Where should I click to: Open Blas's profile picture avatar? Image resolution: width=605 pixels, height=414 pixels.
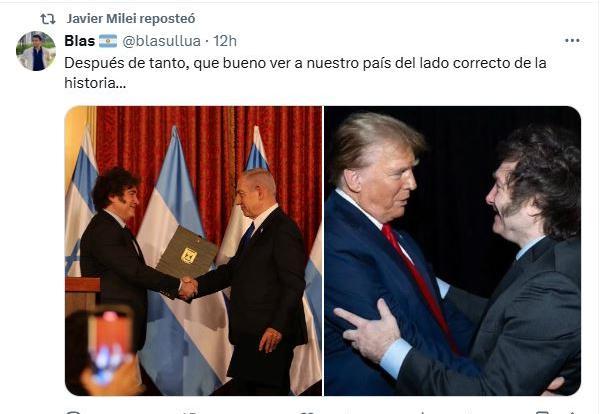click(x=36, y=51)
